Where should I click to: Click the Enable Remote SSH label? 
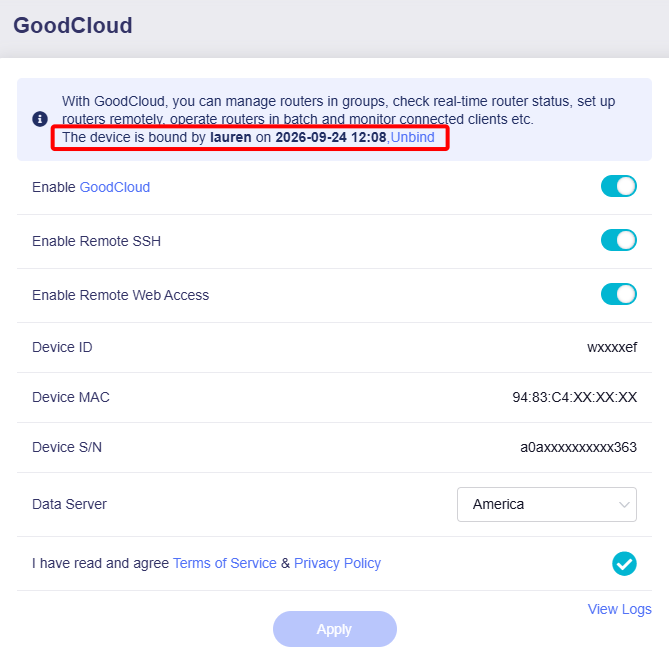tap(96, 241)
